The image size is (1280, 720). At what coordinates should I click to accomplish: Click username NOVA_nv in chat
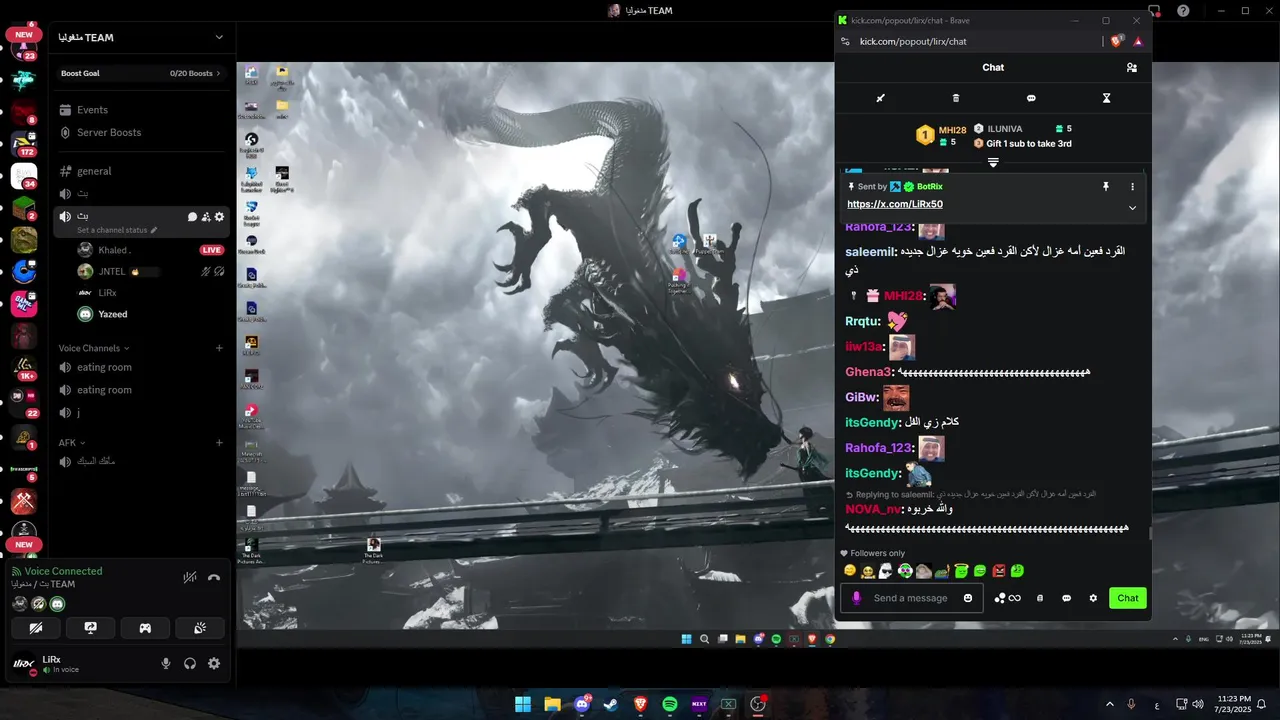[872, 509]
